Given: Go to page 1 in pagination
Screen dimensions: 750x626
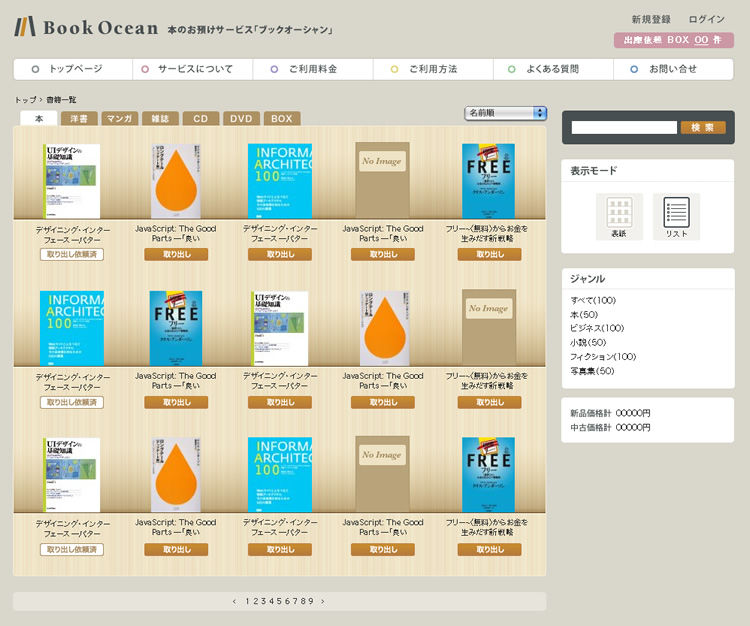Looking at the screenshot, I should point(248,601).
